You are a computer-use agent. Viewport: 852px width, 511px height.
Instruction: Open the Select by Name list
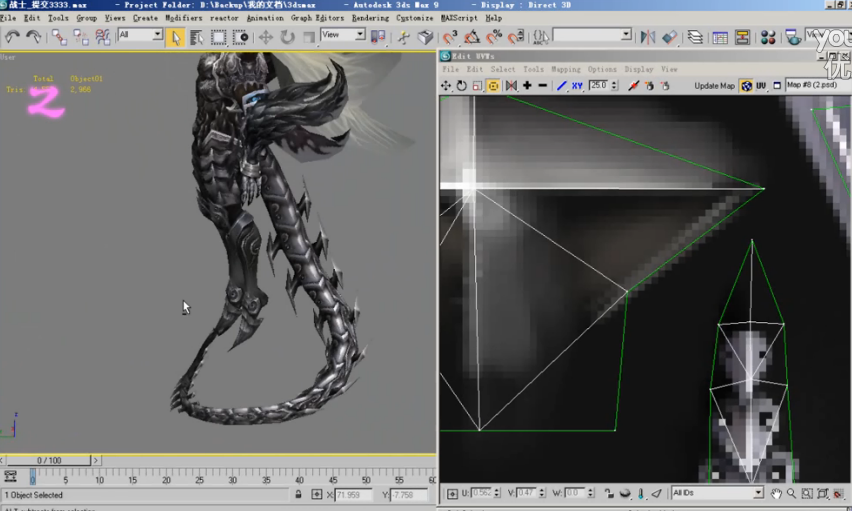pos(197,37)
